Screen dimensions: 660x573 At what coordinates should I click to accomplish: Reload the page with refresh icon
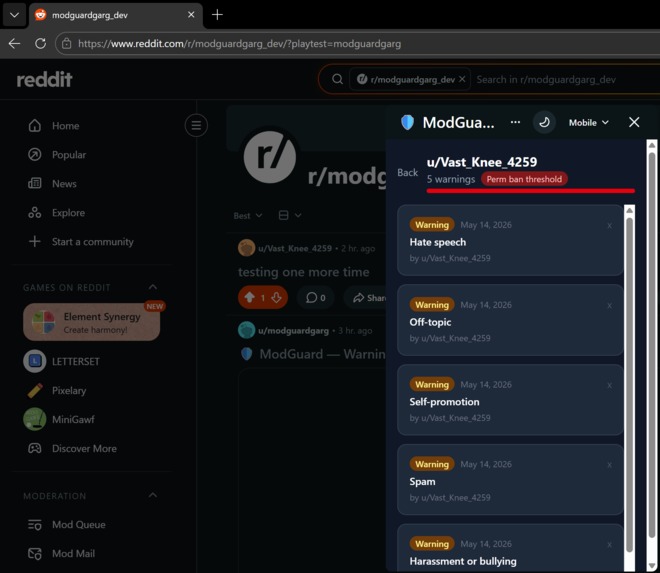[x=40, y=43]
